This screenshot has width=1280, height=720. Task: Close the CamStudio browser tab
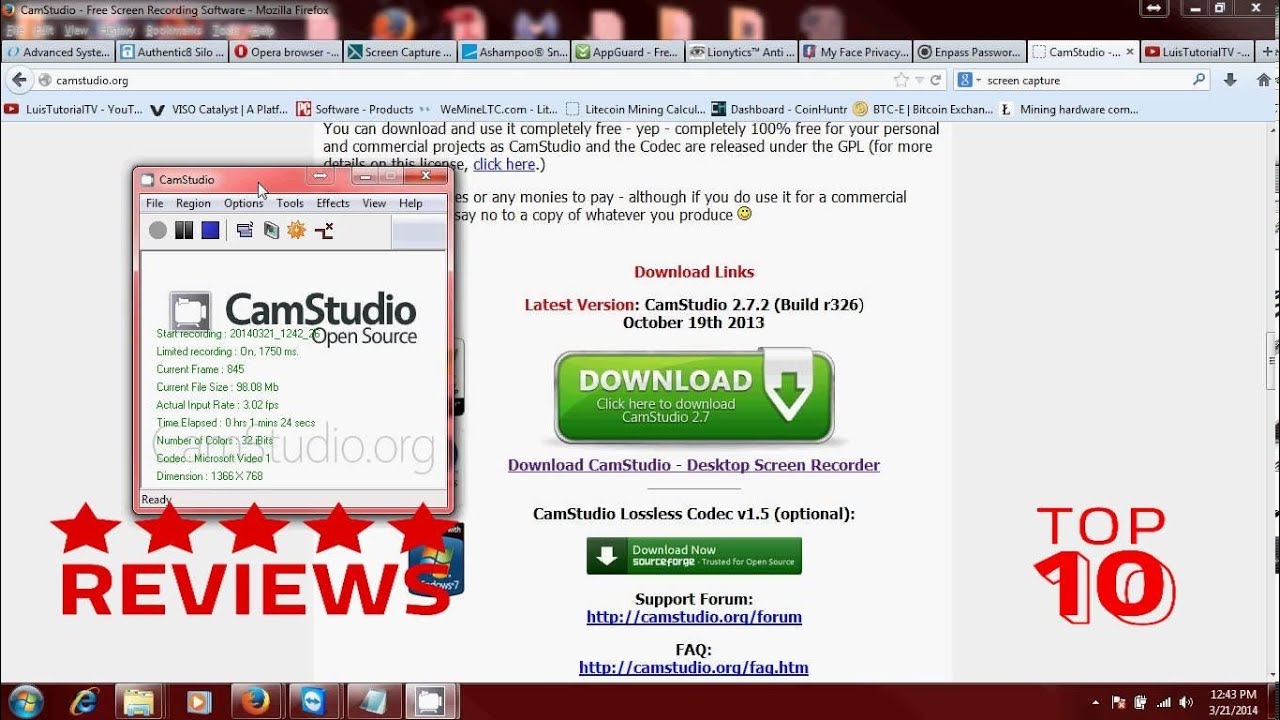1130,52
